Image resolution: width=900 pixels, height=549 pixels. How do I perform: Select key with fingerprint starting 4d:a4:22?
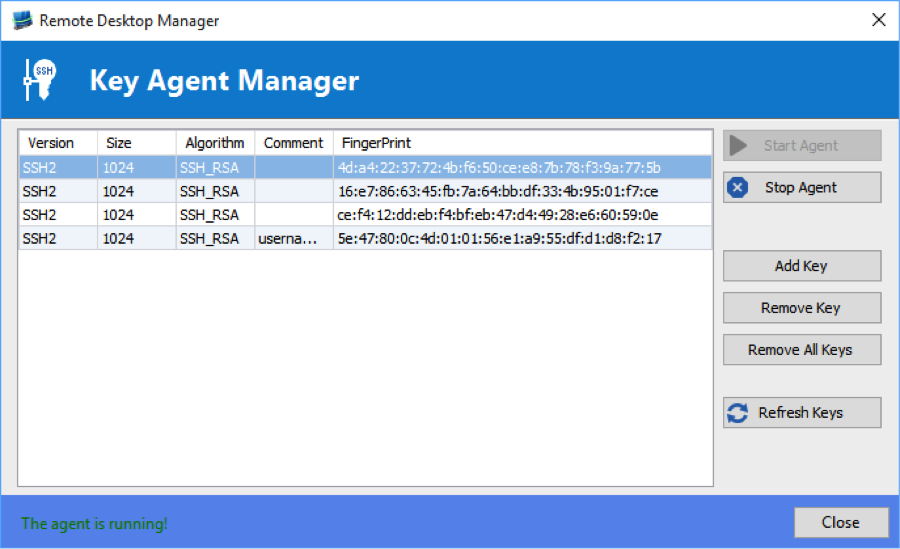point(498,168)
